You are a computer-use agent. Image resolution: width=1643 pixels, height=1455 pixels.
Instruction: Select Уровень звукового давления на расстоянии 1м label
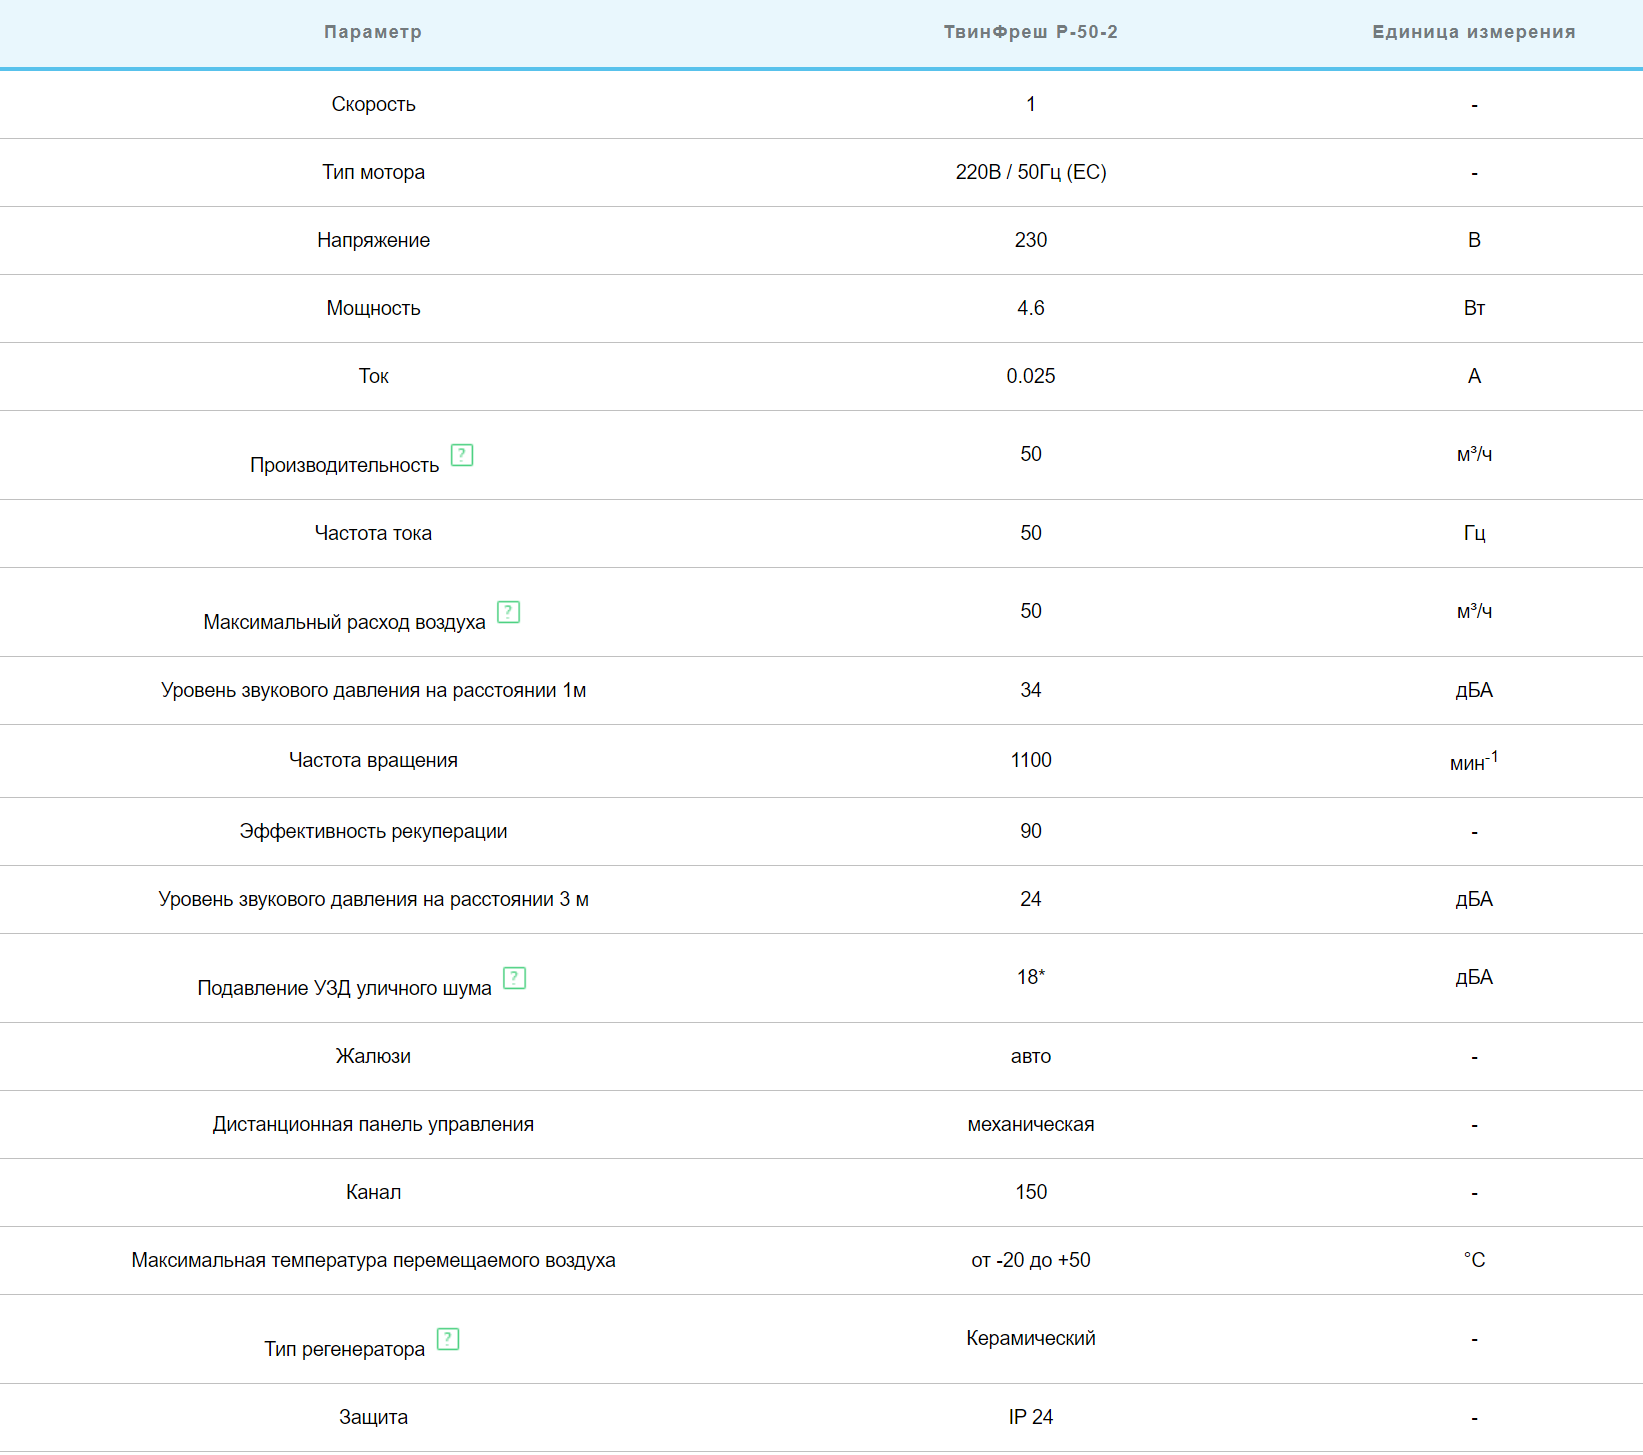point(373,690)
